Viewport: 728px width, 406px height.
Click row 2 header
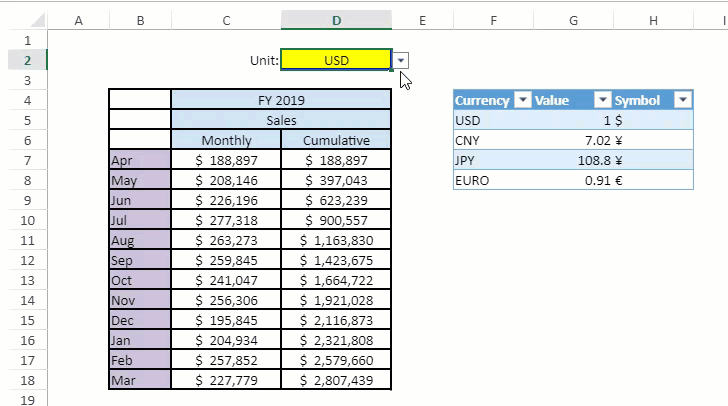coord(26,60)
